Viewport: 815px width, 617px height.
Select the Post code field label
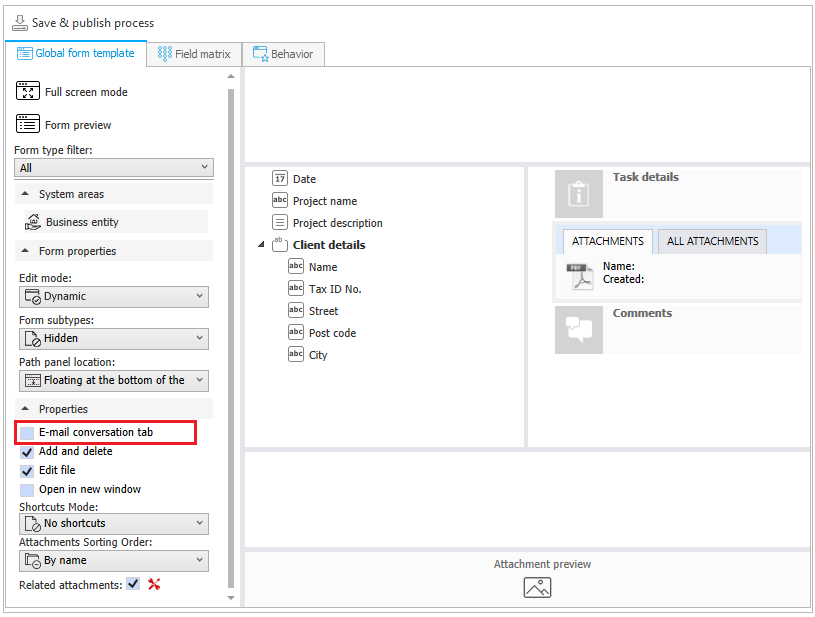coord(333,333)
